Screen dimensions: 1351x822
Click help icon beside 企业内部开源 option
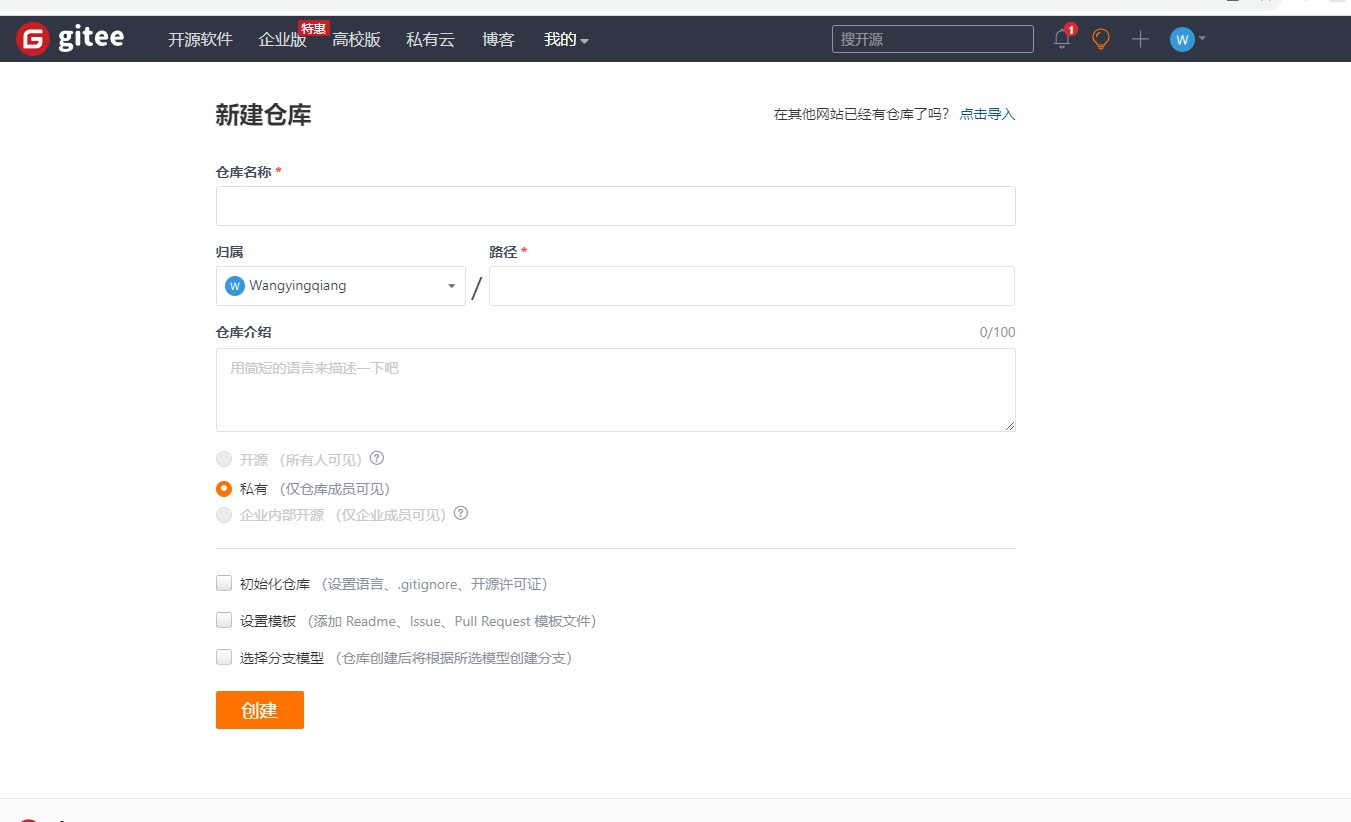461,514
